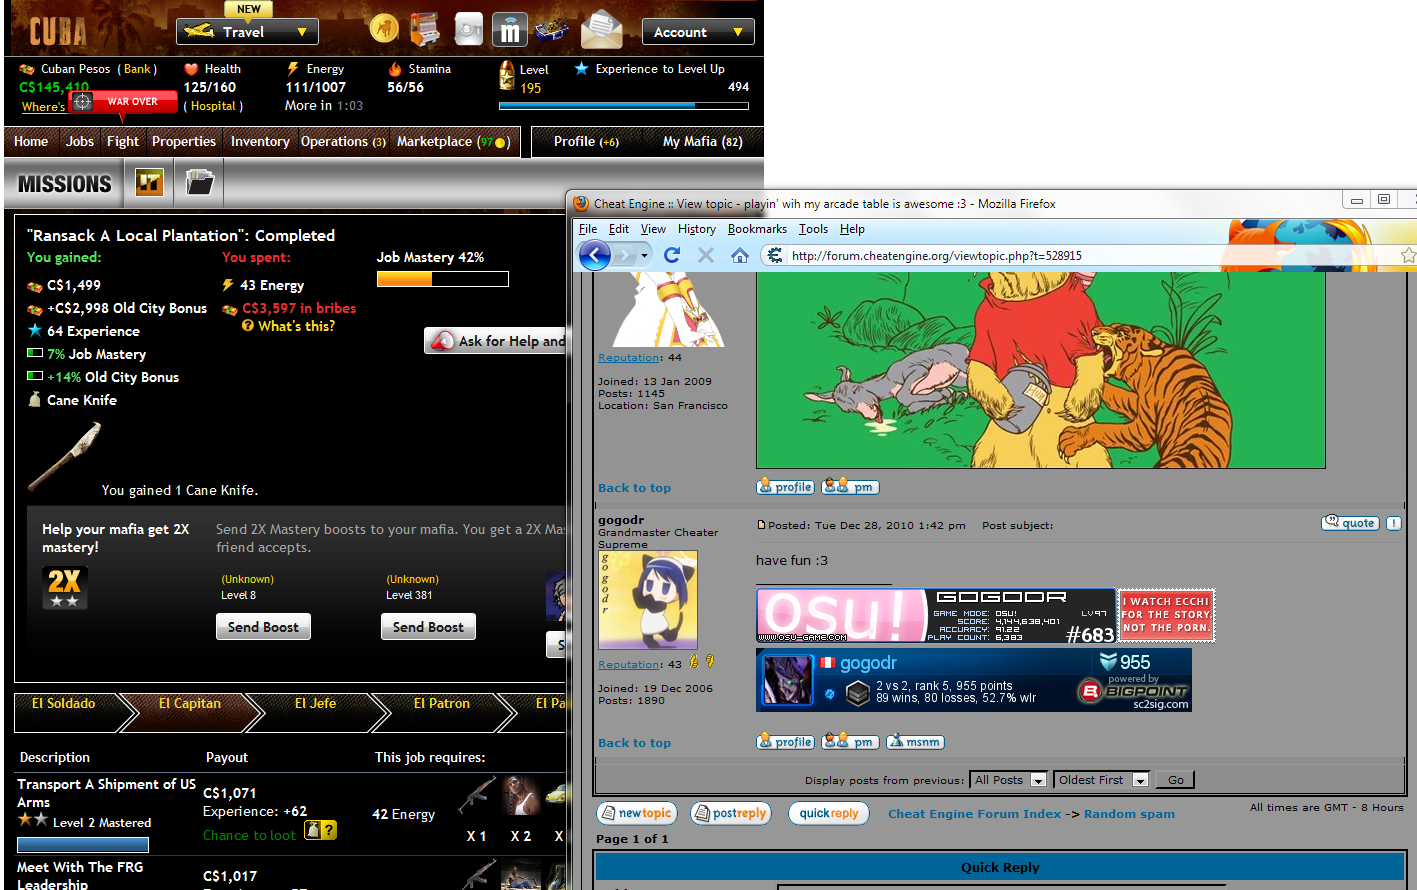Go back with Firefox's blue back arrow
The width and height of the screenshot is (1417, 890).
595,255
